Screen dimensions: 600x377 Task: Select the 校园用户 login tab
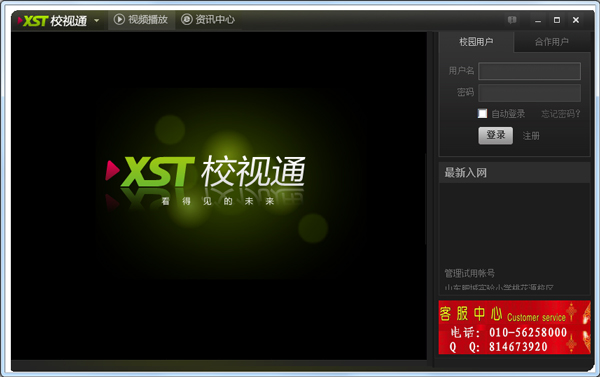pos(476,42)
